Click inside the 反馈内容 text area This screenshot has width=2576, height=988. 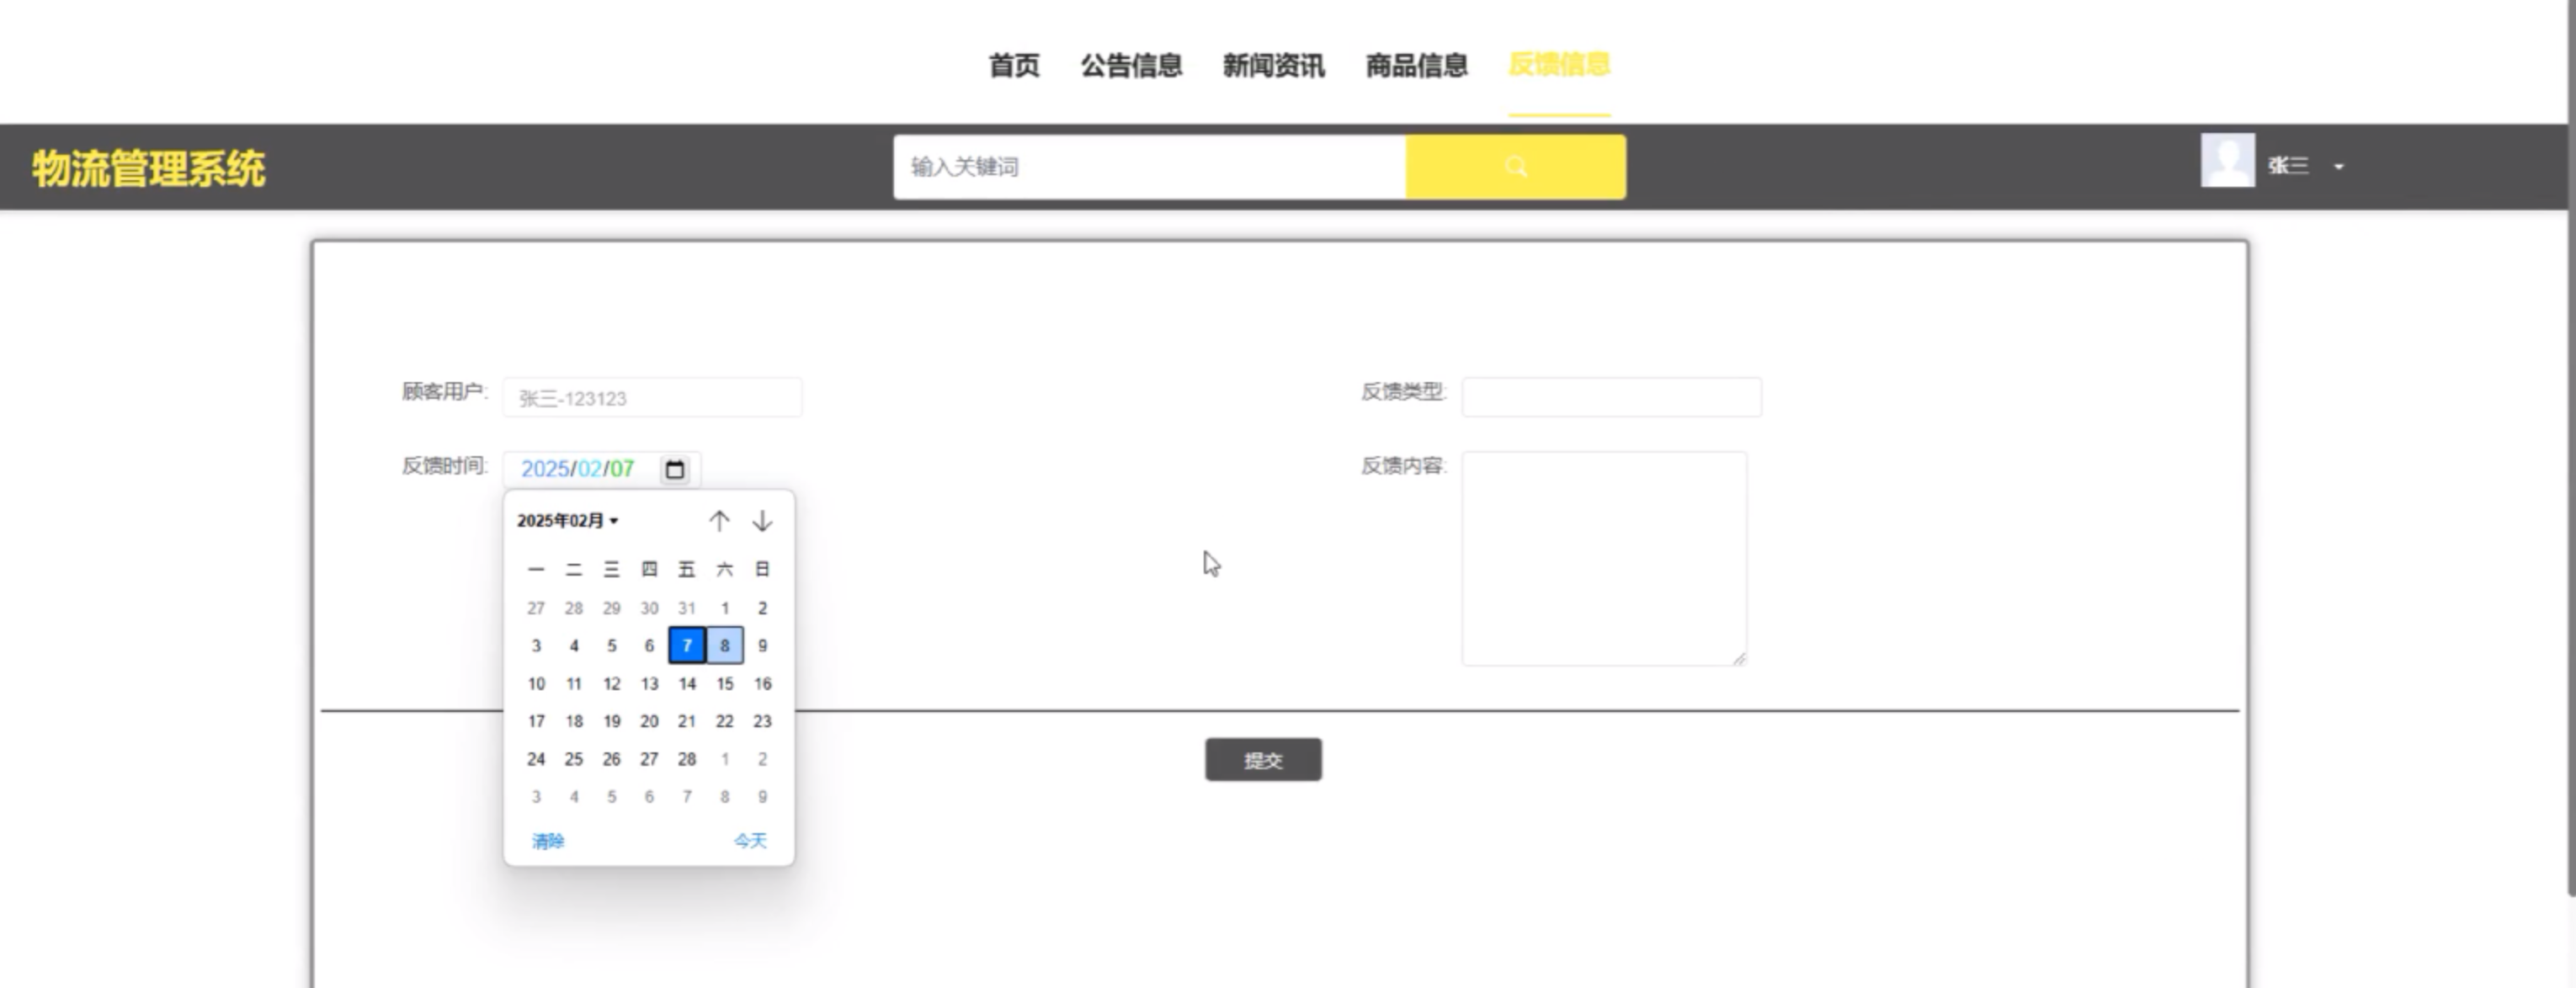pyautogui.click(x=1604, y=558)
